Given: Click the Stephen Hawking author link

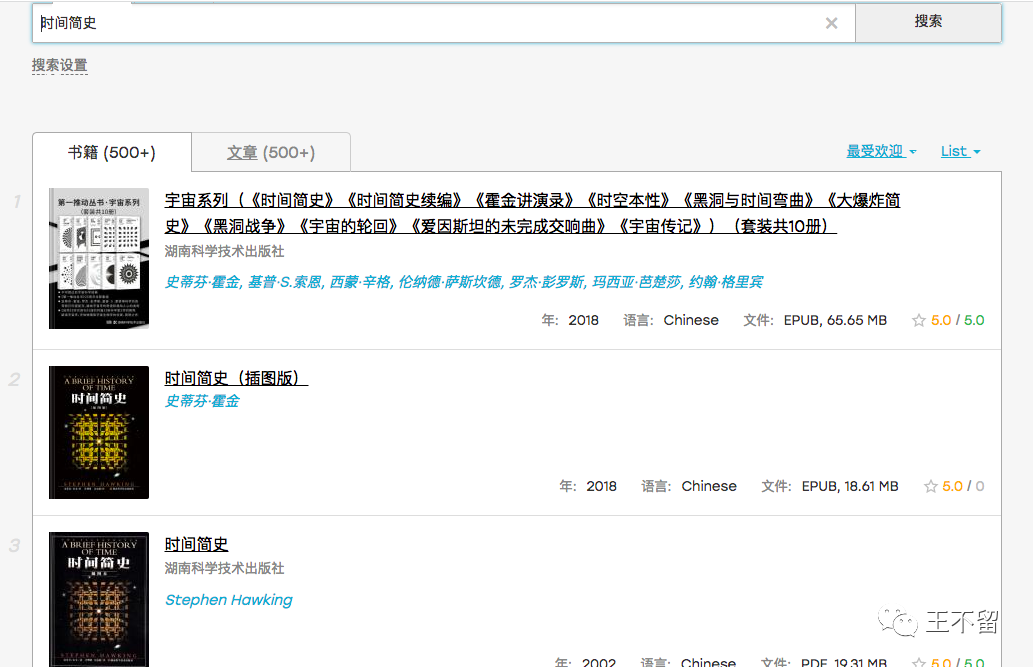Looking at the screenshot, I should 228,599.
